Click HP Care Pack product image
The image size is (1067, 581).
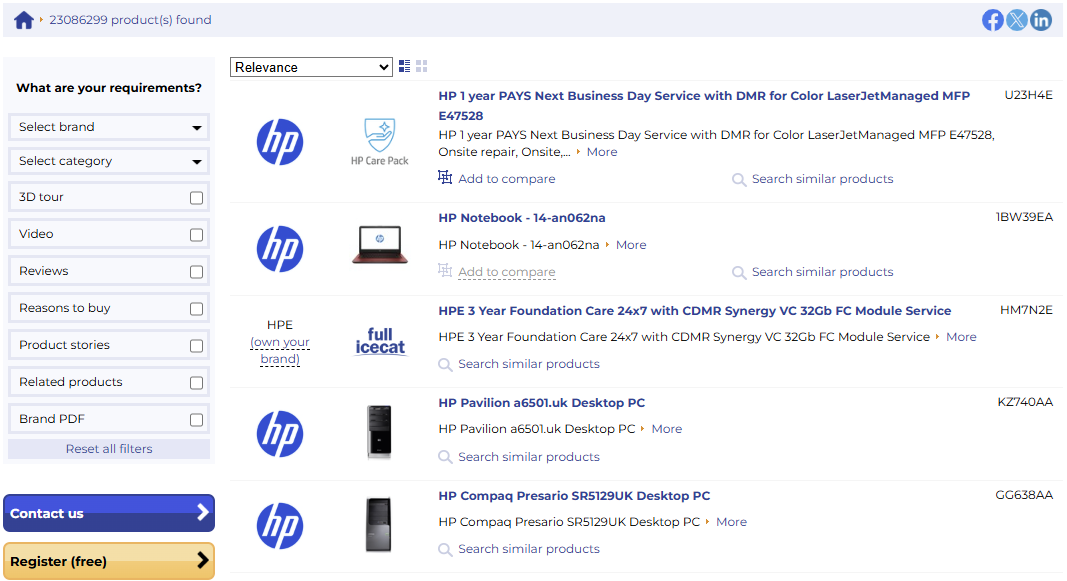(380, 142)
